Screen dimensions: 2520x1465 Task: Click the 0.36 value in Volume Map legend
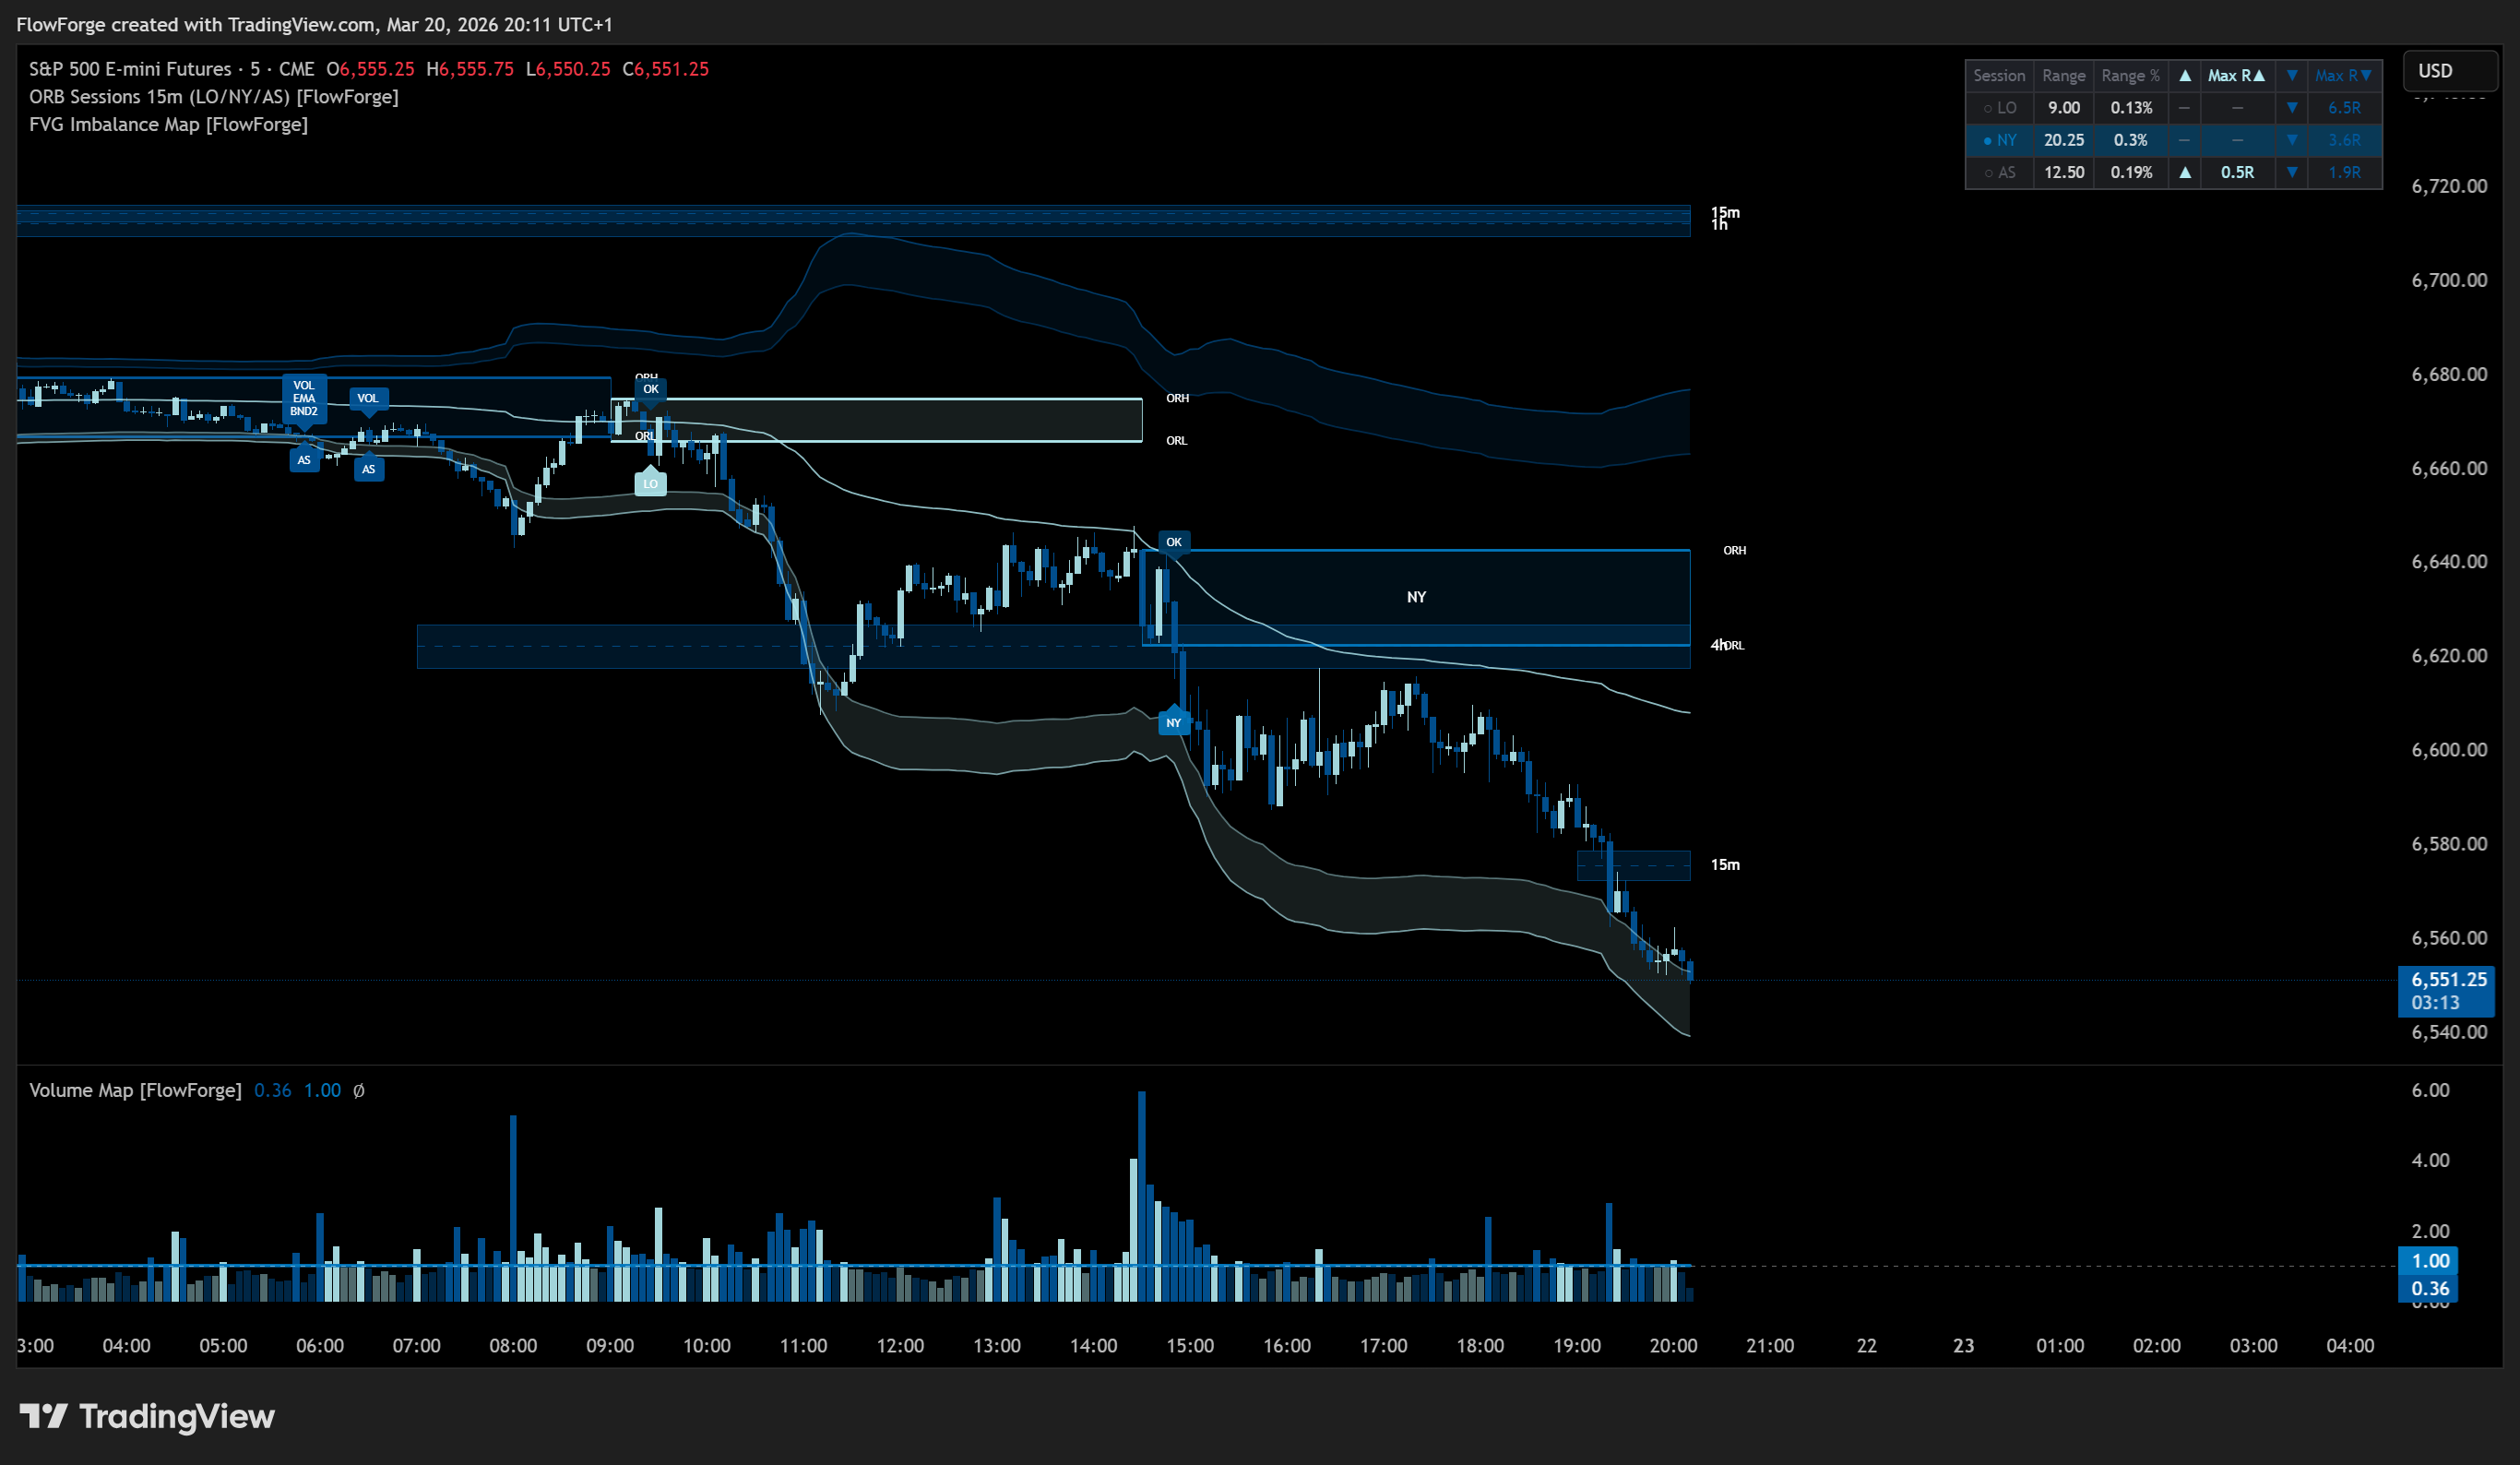click(x=273, y=1090)
